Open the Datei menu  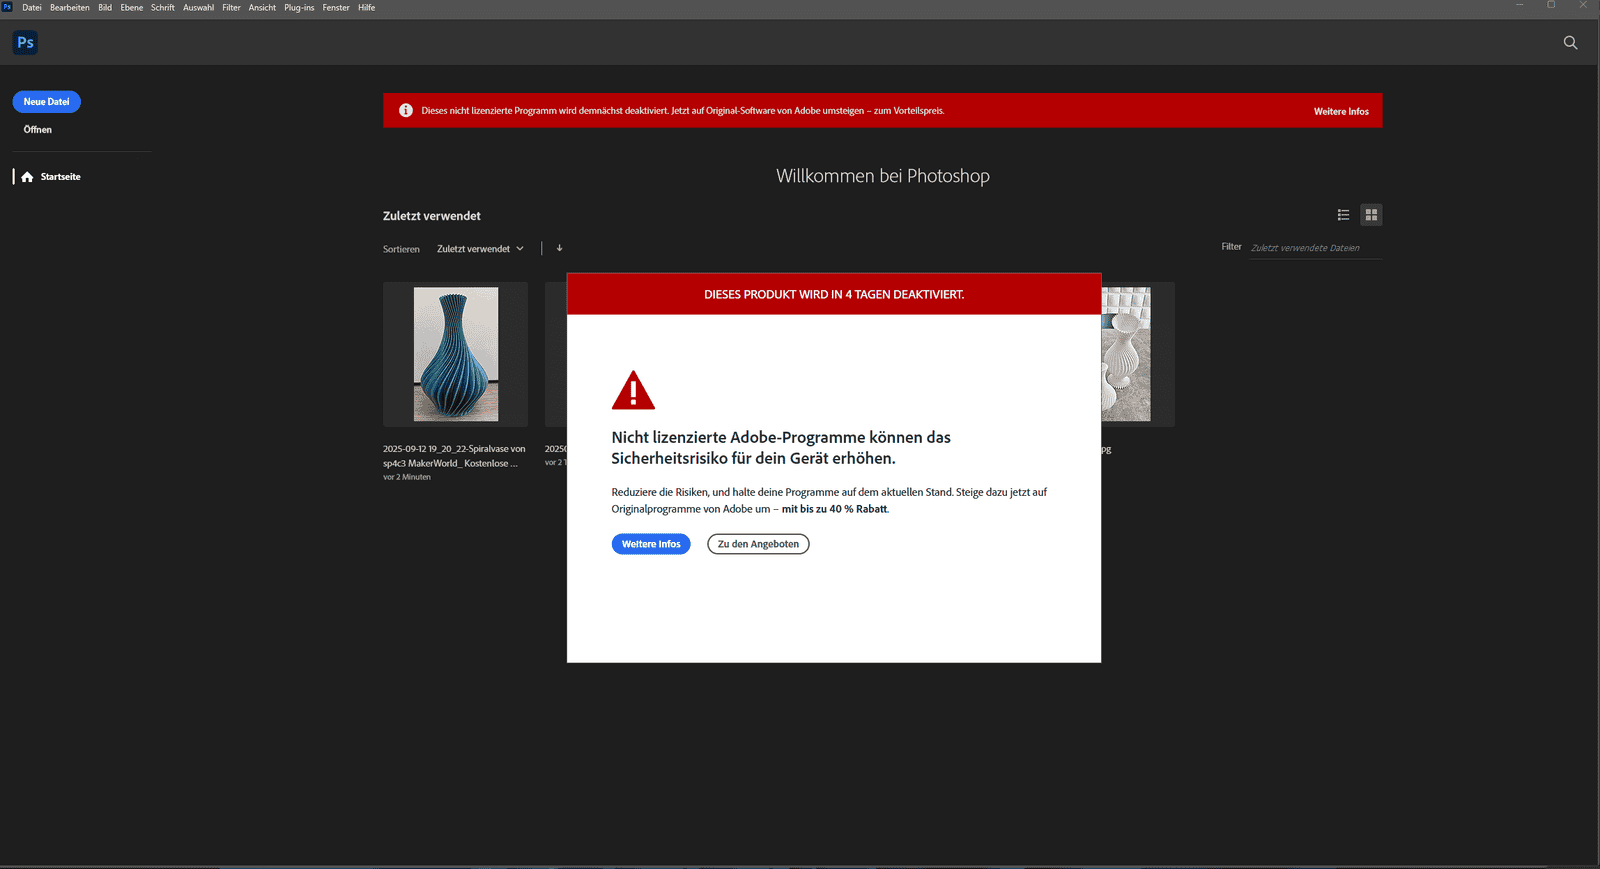tap(32, 7)
